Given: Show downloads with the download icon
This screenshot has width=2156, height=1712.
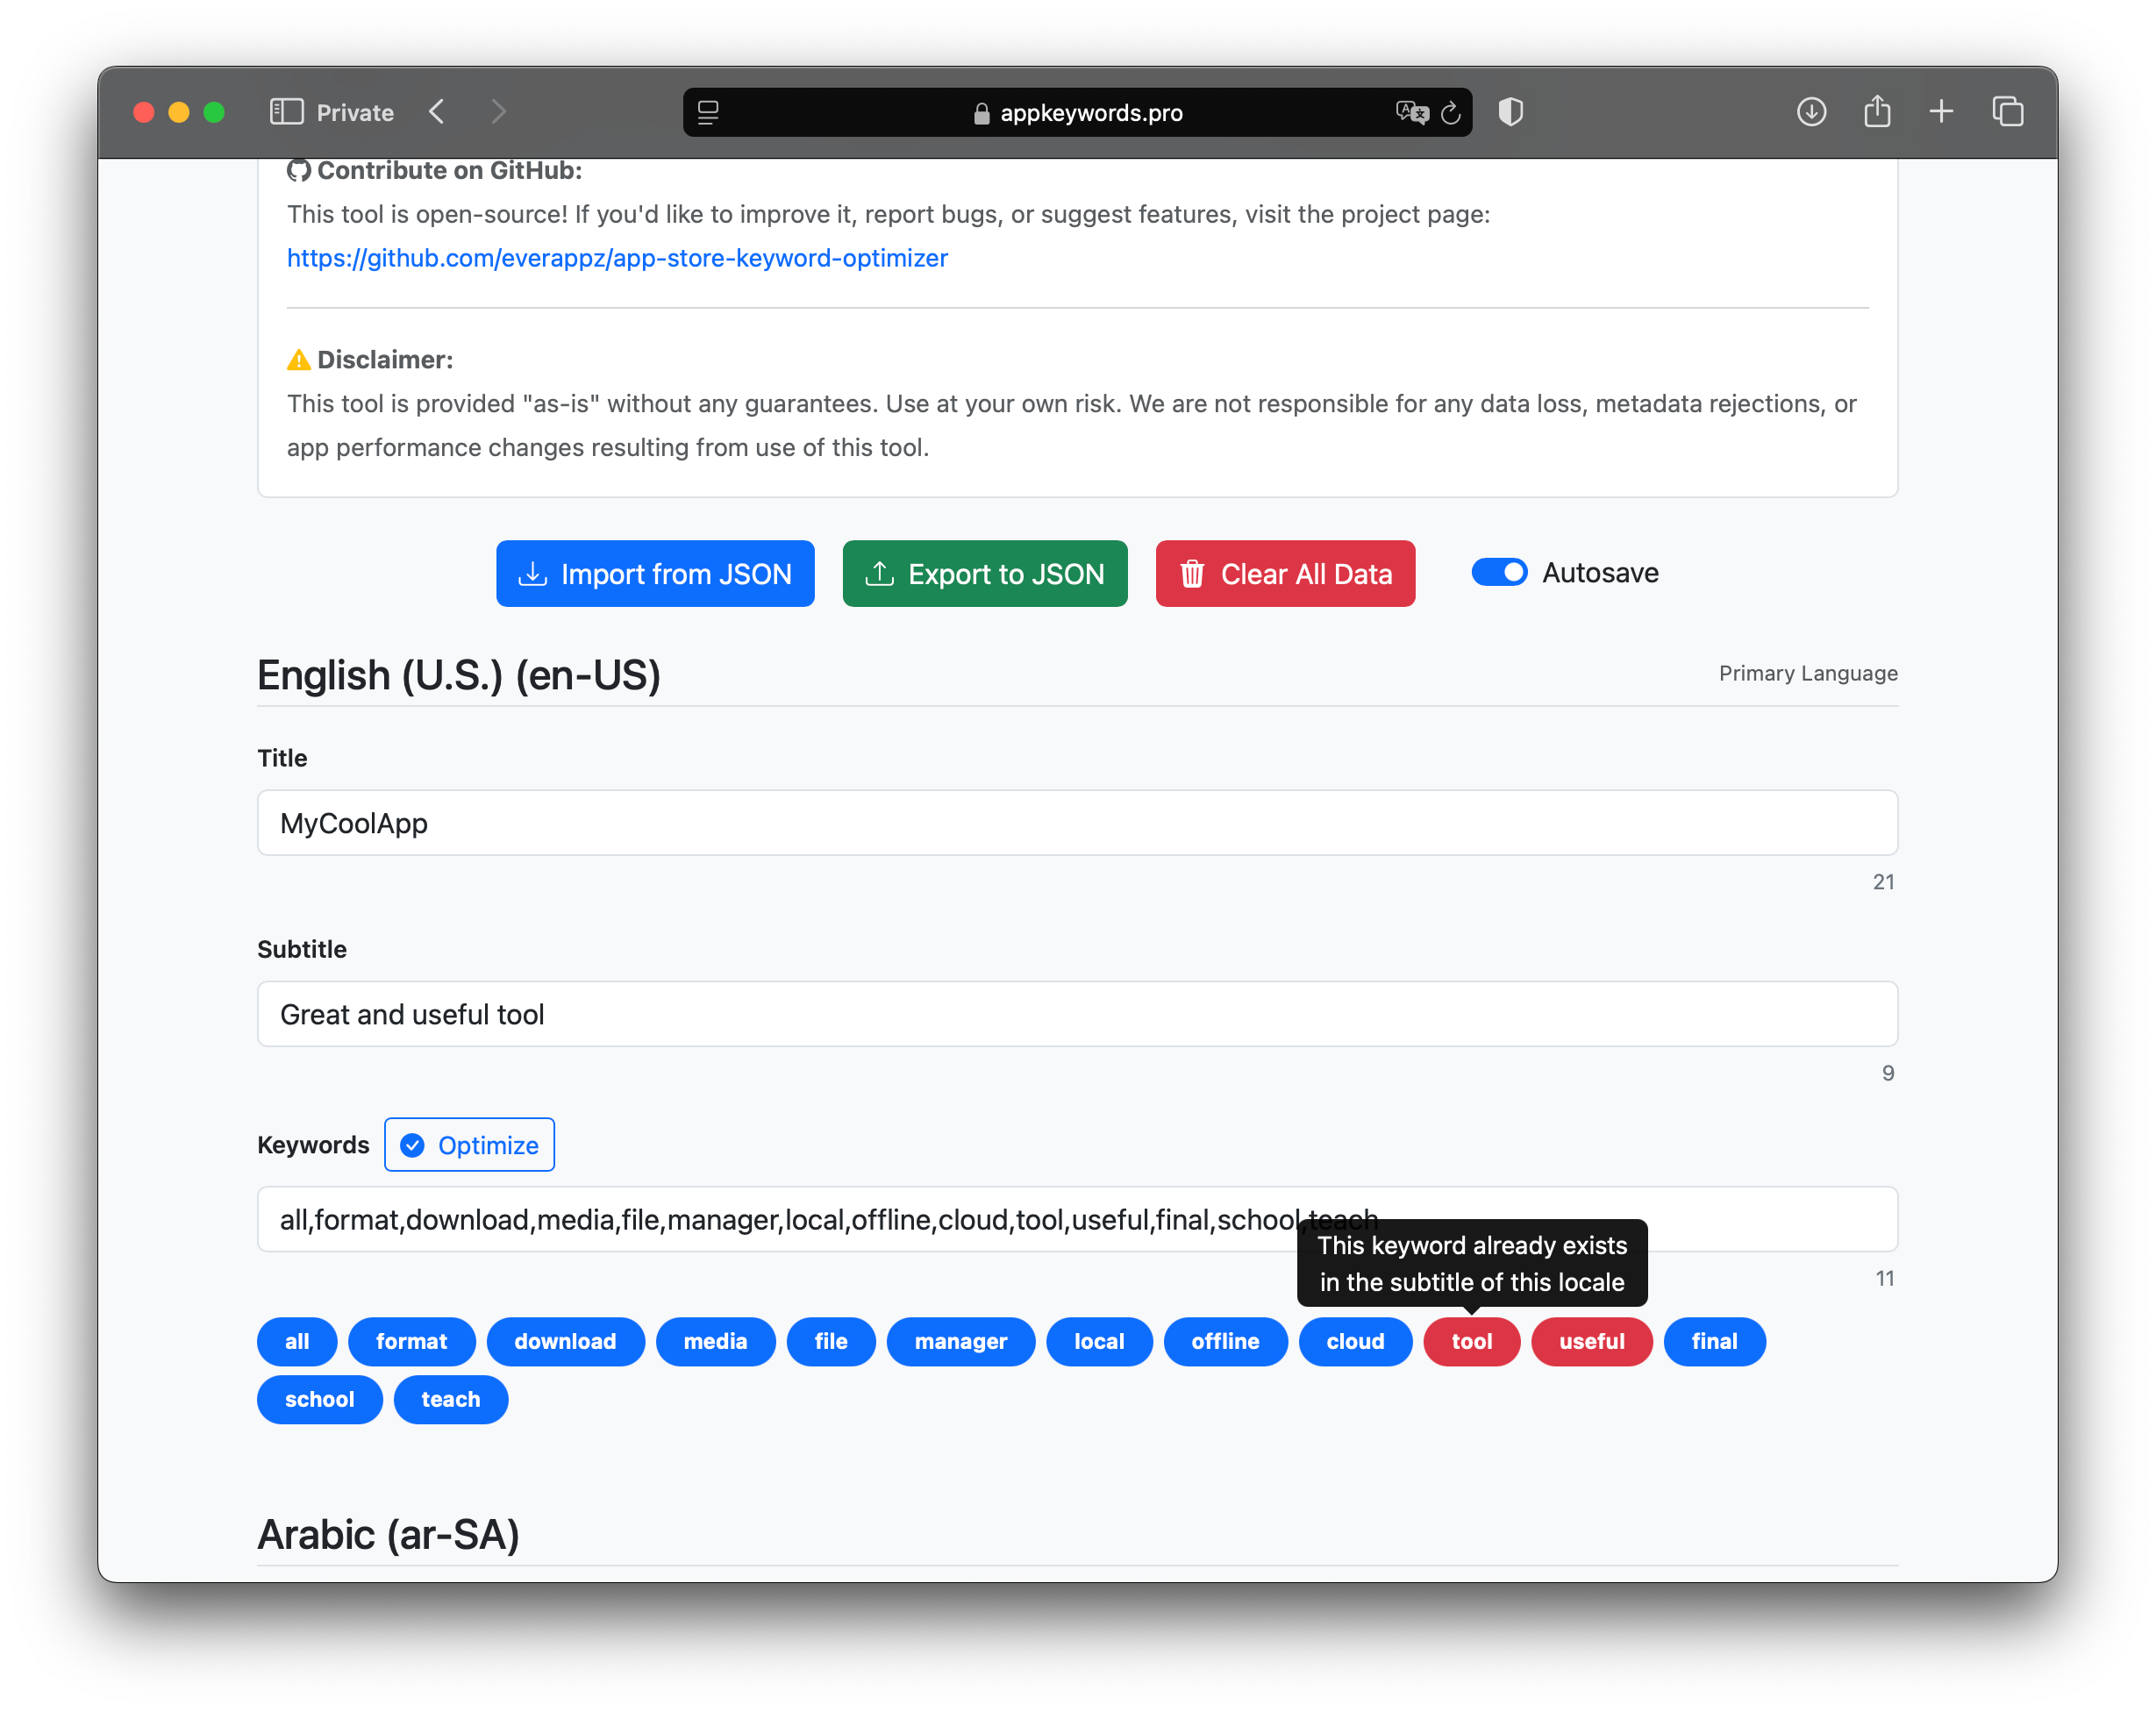Looking at the screenshot, I should [x=1811, y=112].
